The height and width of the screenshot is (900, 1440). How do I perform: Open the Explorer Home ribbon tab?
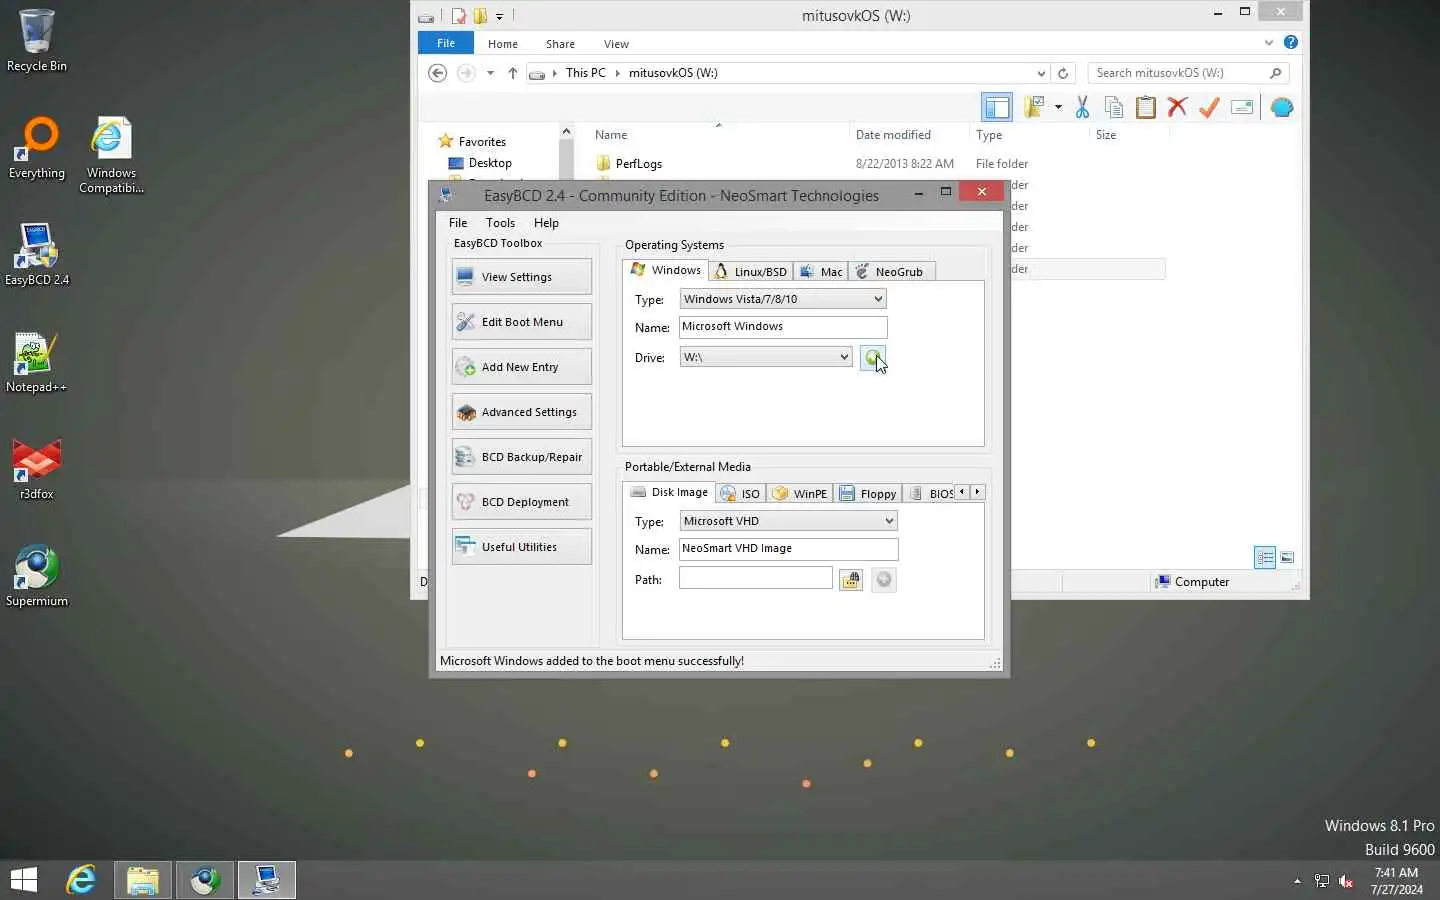[503, 44]
